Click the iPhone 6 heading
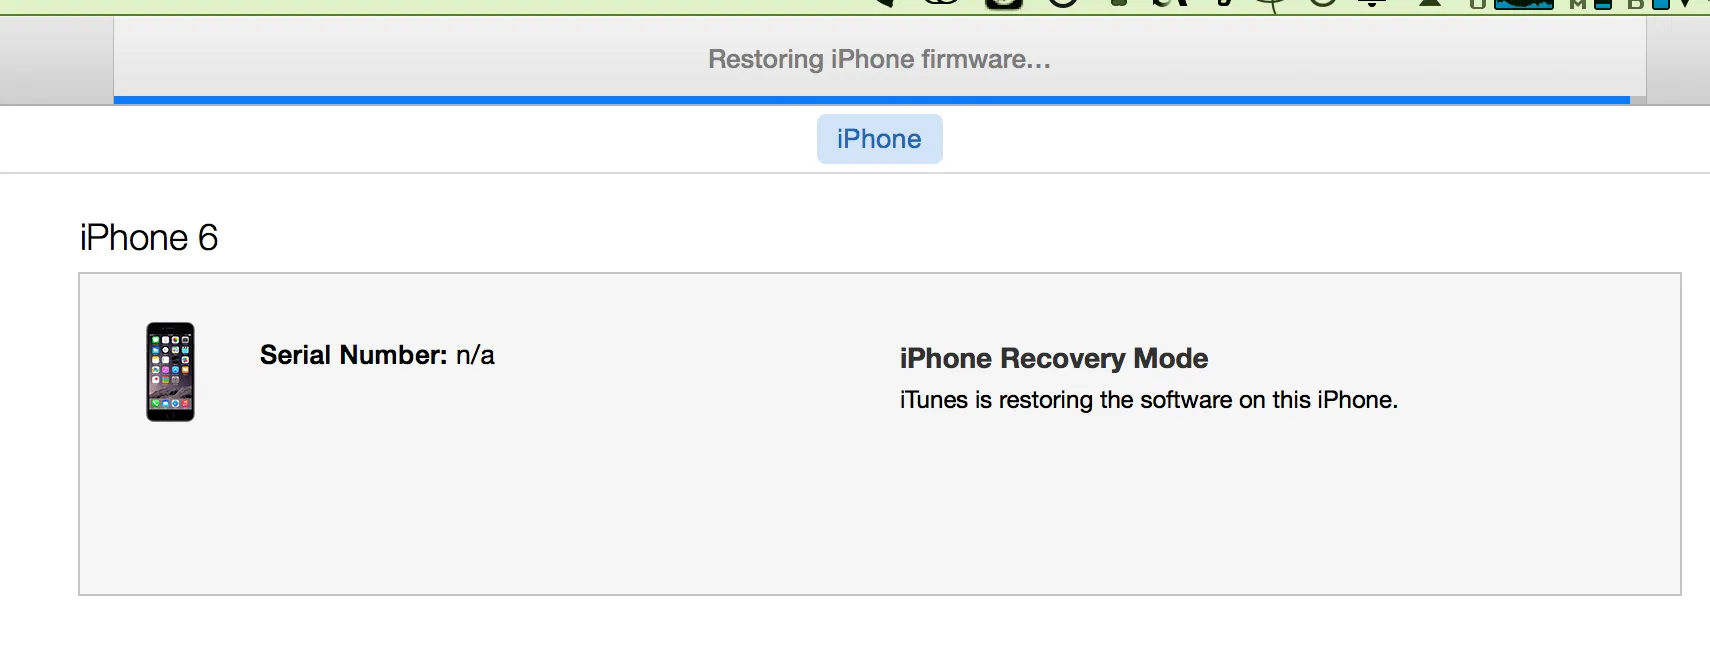The width and height of the screenshot is (1710, 658). tap(149, 238)
